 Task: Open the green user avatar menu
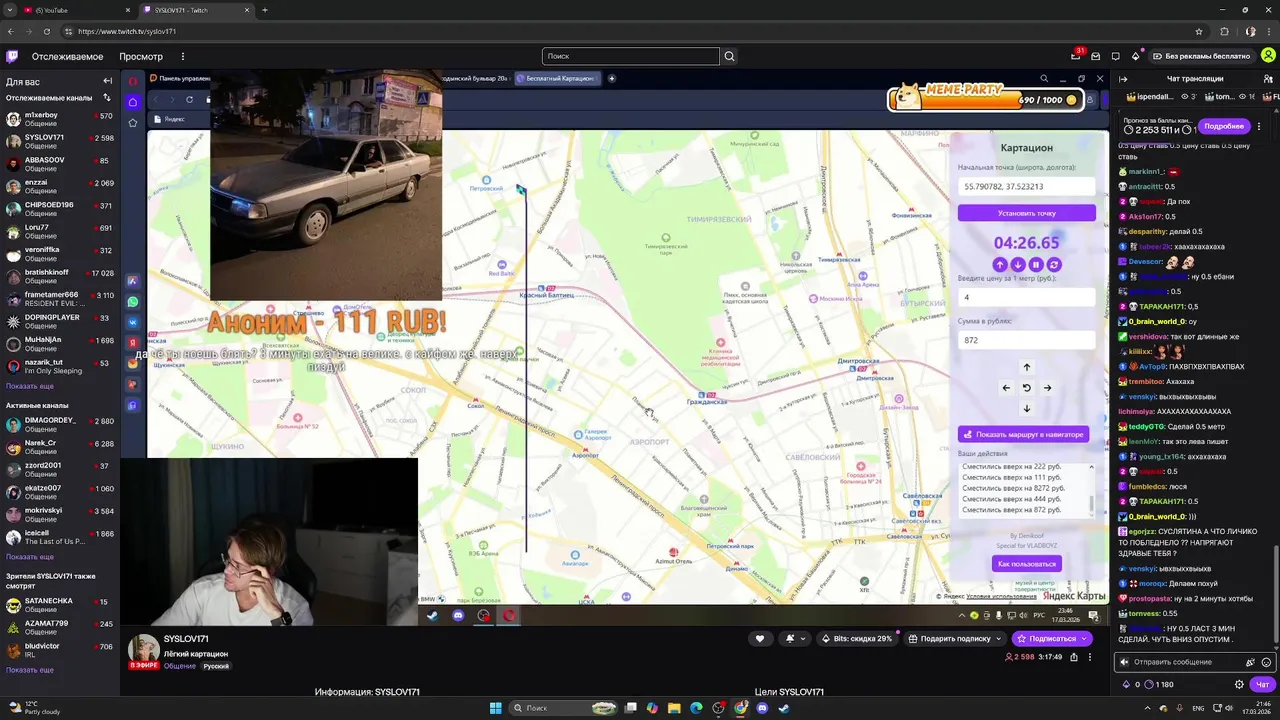[x=1268, y=56]
